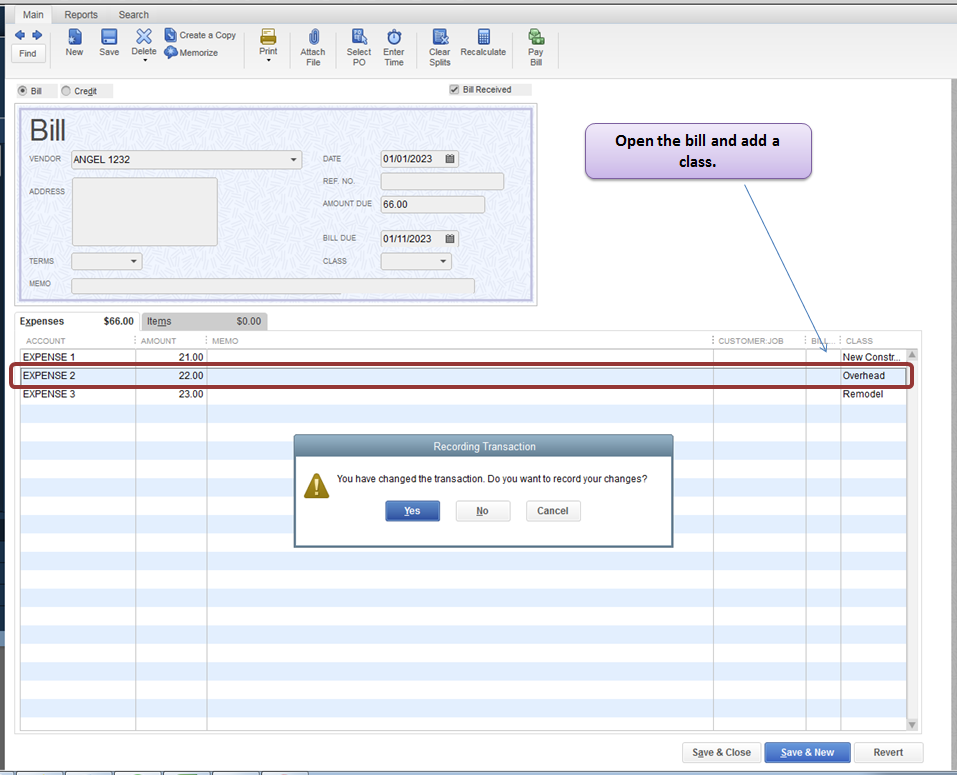Confirm changes with Yes button
The image size is (957, 775).
coord(413,511)
